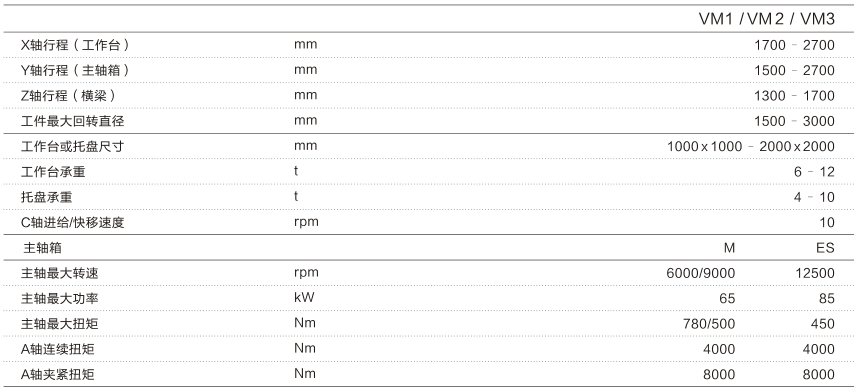Image resolution: width=856 pixels, height=392 pixels.
Task: Click the value 1500 - 2700
Action: click(x=794, y=70)
